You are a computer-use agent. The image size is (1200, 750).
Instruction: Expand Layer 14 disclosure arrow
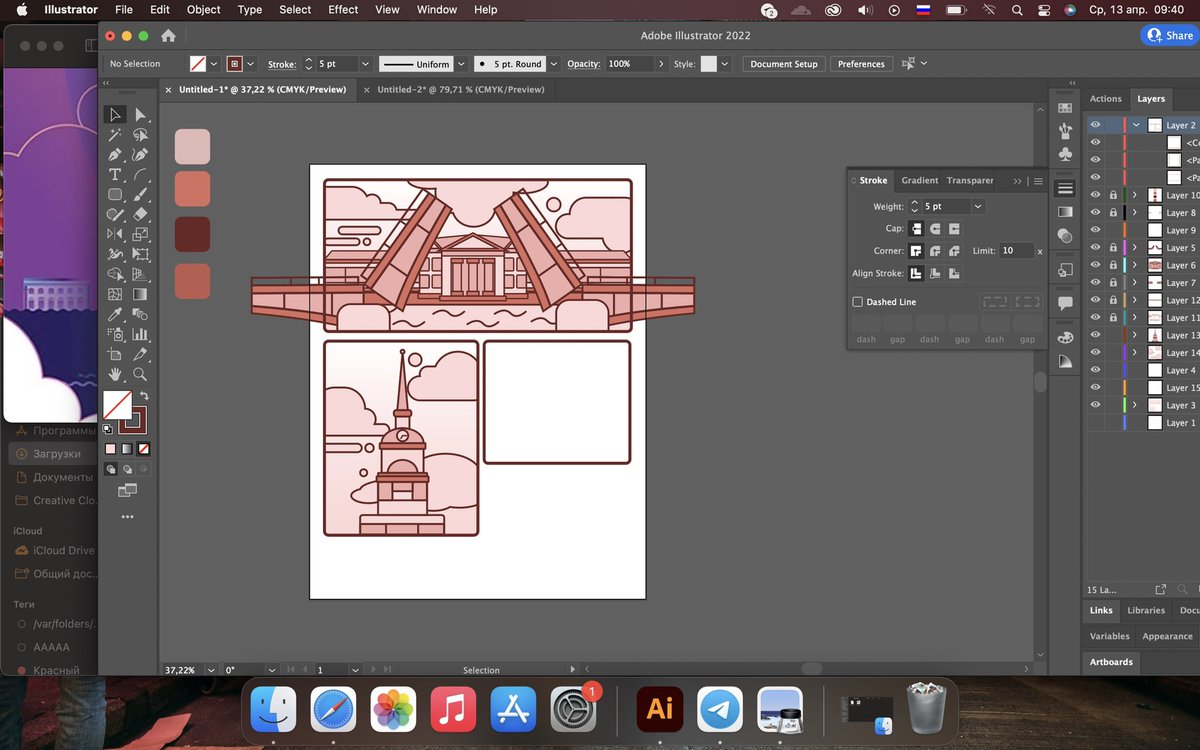pyautogui.click(x=1135, y=353)
